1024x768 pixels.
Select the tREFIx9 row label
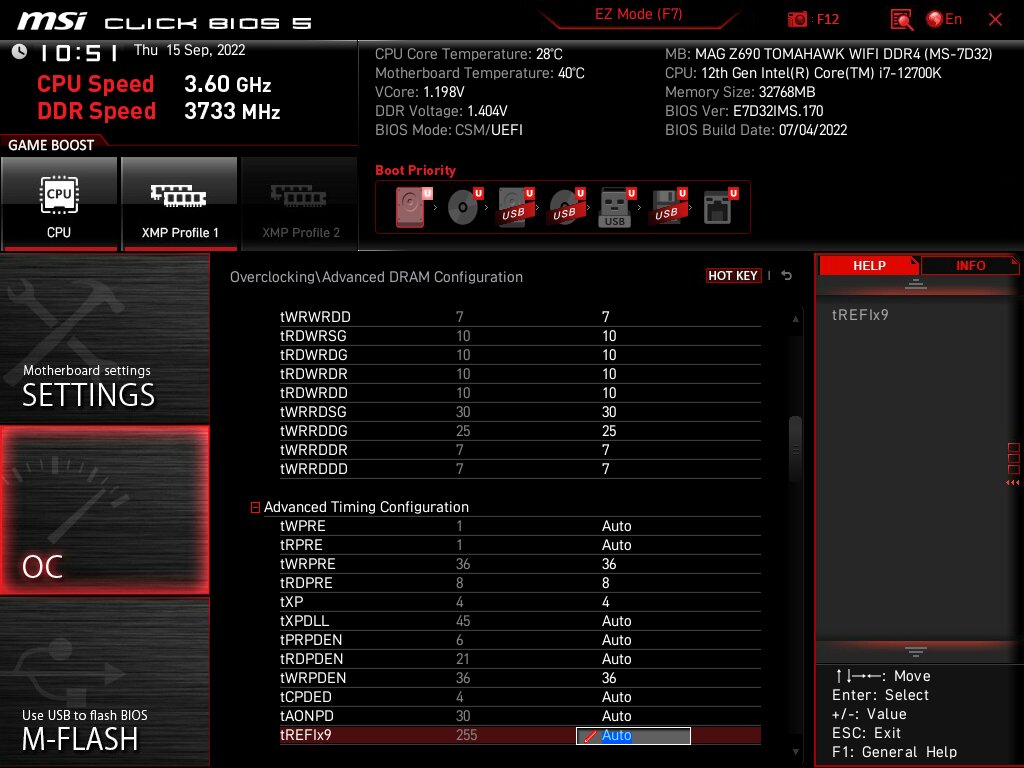tap(306, 735)
